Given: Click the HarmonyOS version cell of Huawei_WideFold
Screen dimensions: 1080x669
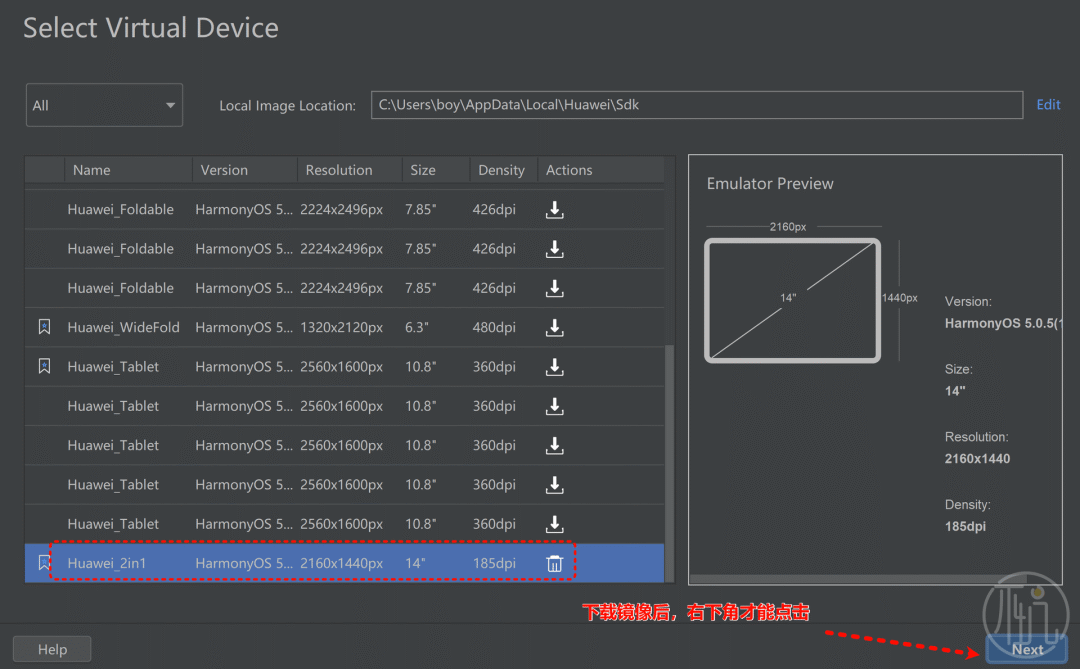Looking at the screenshot, I should [244, 327].
